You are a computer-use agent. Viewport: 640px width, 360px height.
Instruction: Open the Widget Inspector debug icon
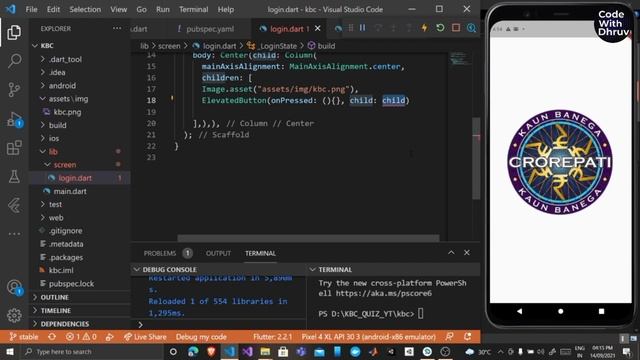click(x=471, y=28)
